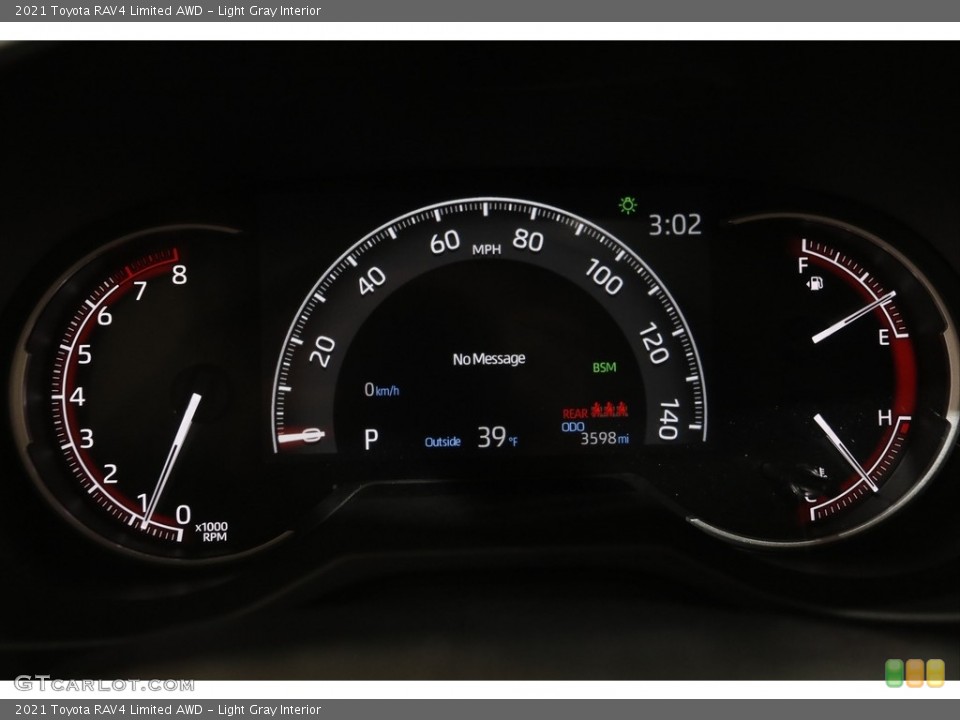
Task: Click the x1000 RPM label
Action: pos(211,531)
